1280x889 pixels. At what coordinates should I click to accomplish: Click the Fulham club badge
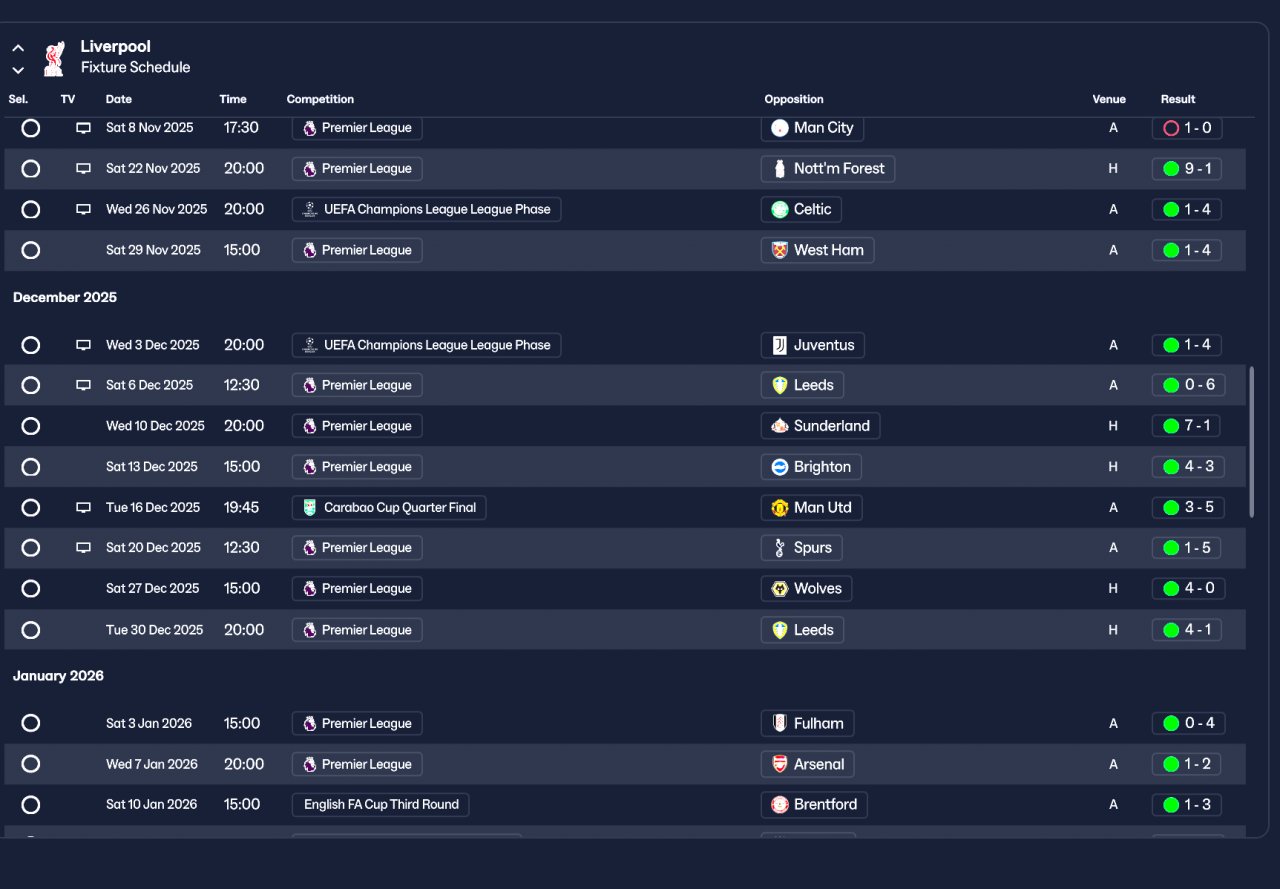pos(780,723)
